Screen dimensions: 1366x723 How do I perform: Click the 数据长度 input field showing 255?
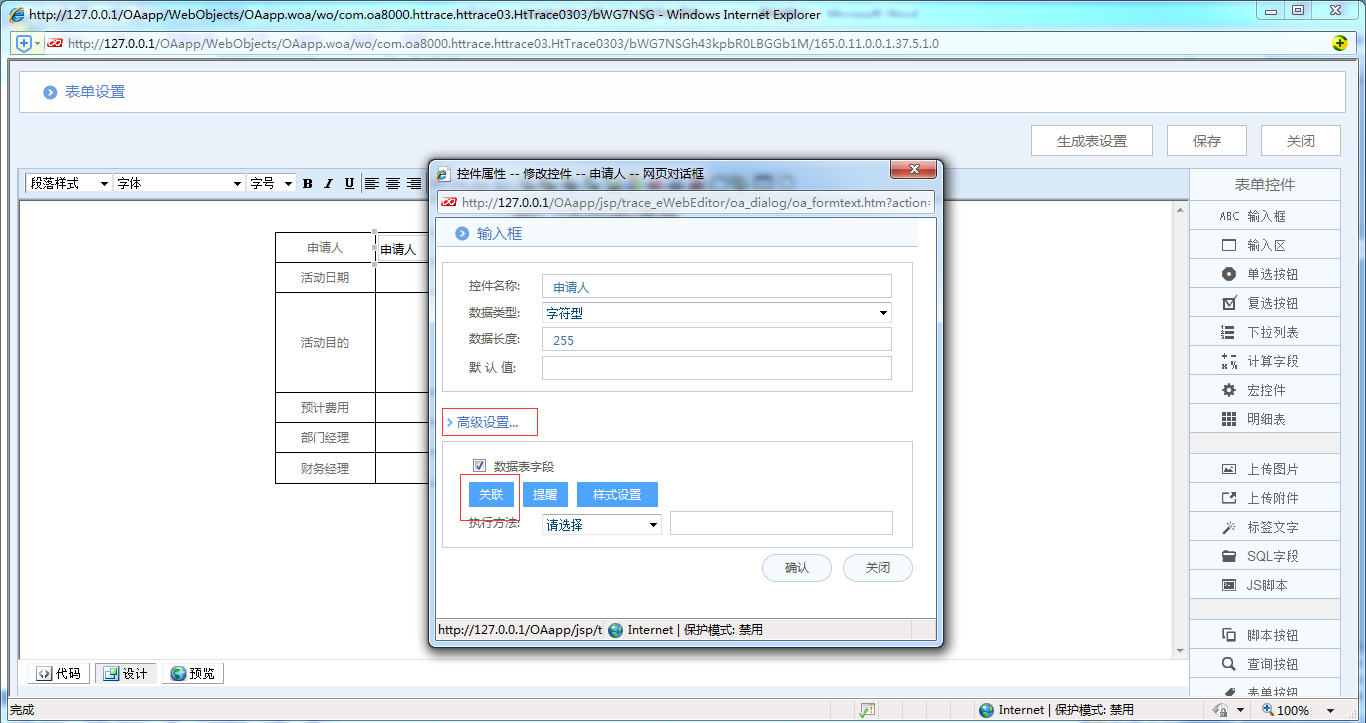pyautogui.click(x=716, y=340)
